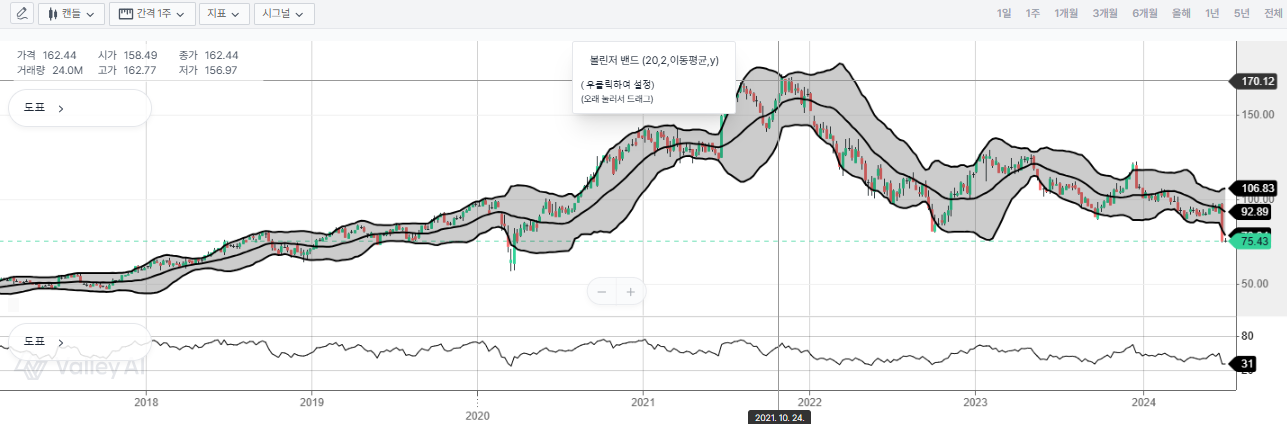1287x424 pixels.
Task: Click the 볼린저 밴드 tooltip title
Action: (x=654, y=61)
